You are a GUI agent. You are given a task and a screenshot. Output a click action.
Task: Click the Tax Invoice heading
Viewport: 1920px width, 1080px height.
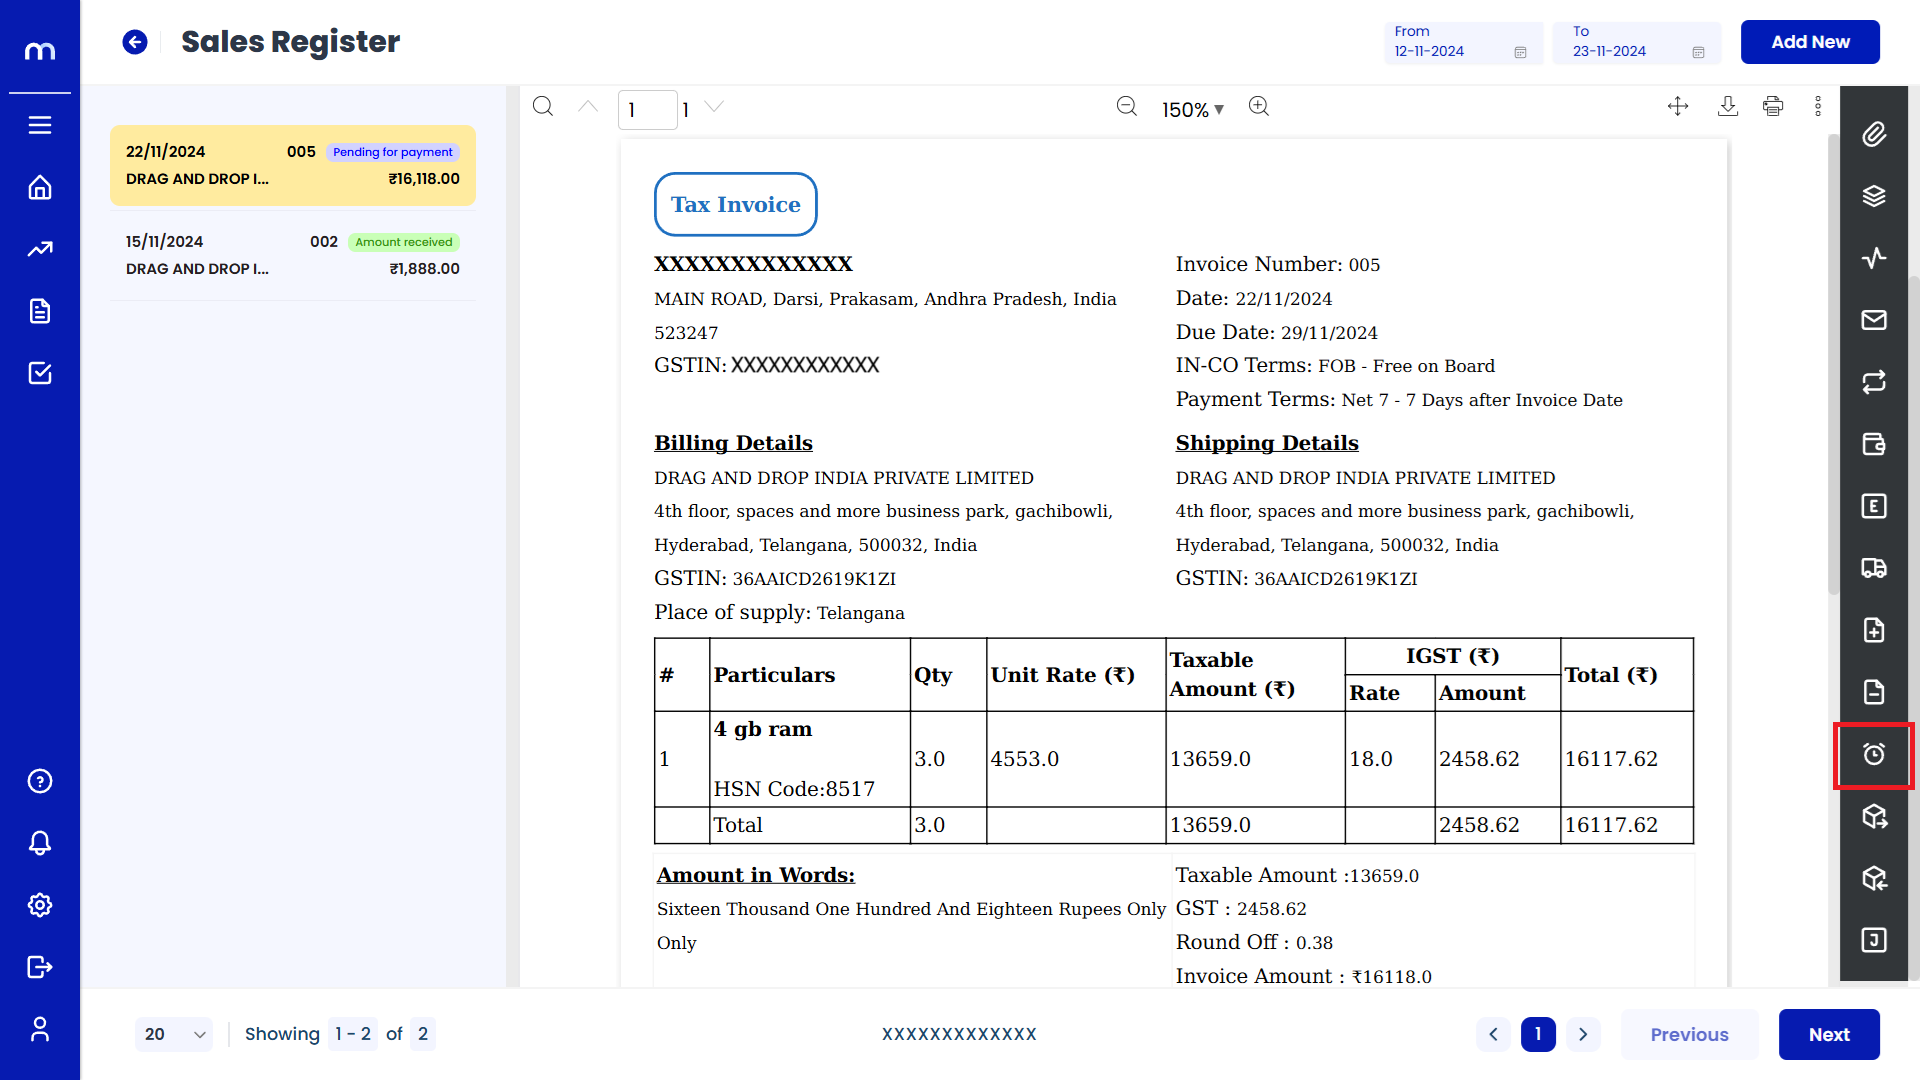[x=736, y=204]
